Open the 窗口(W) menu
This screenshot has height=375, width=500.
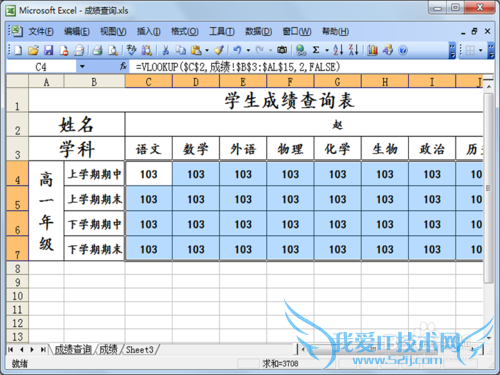click(x=297, y=31)
